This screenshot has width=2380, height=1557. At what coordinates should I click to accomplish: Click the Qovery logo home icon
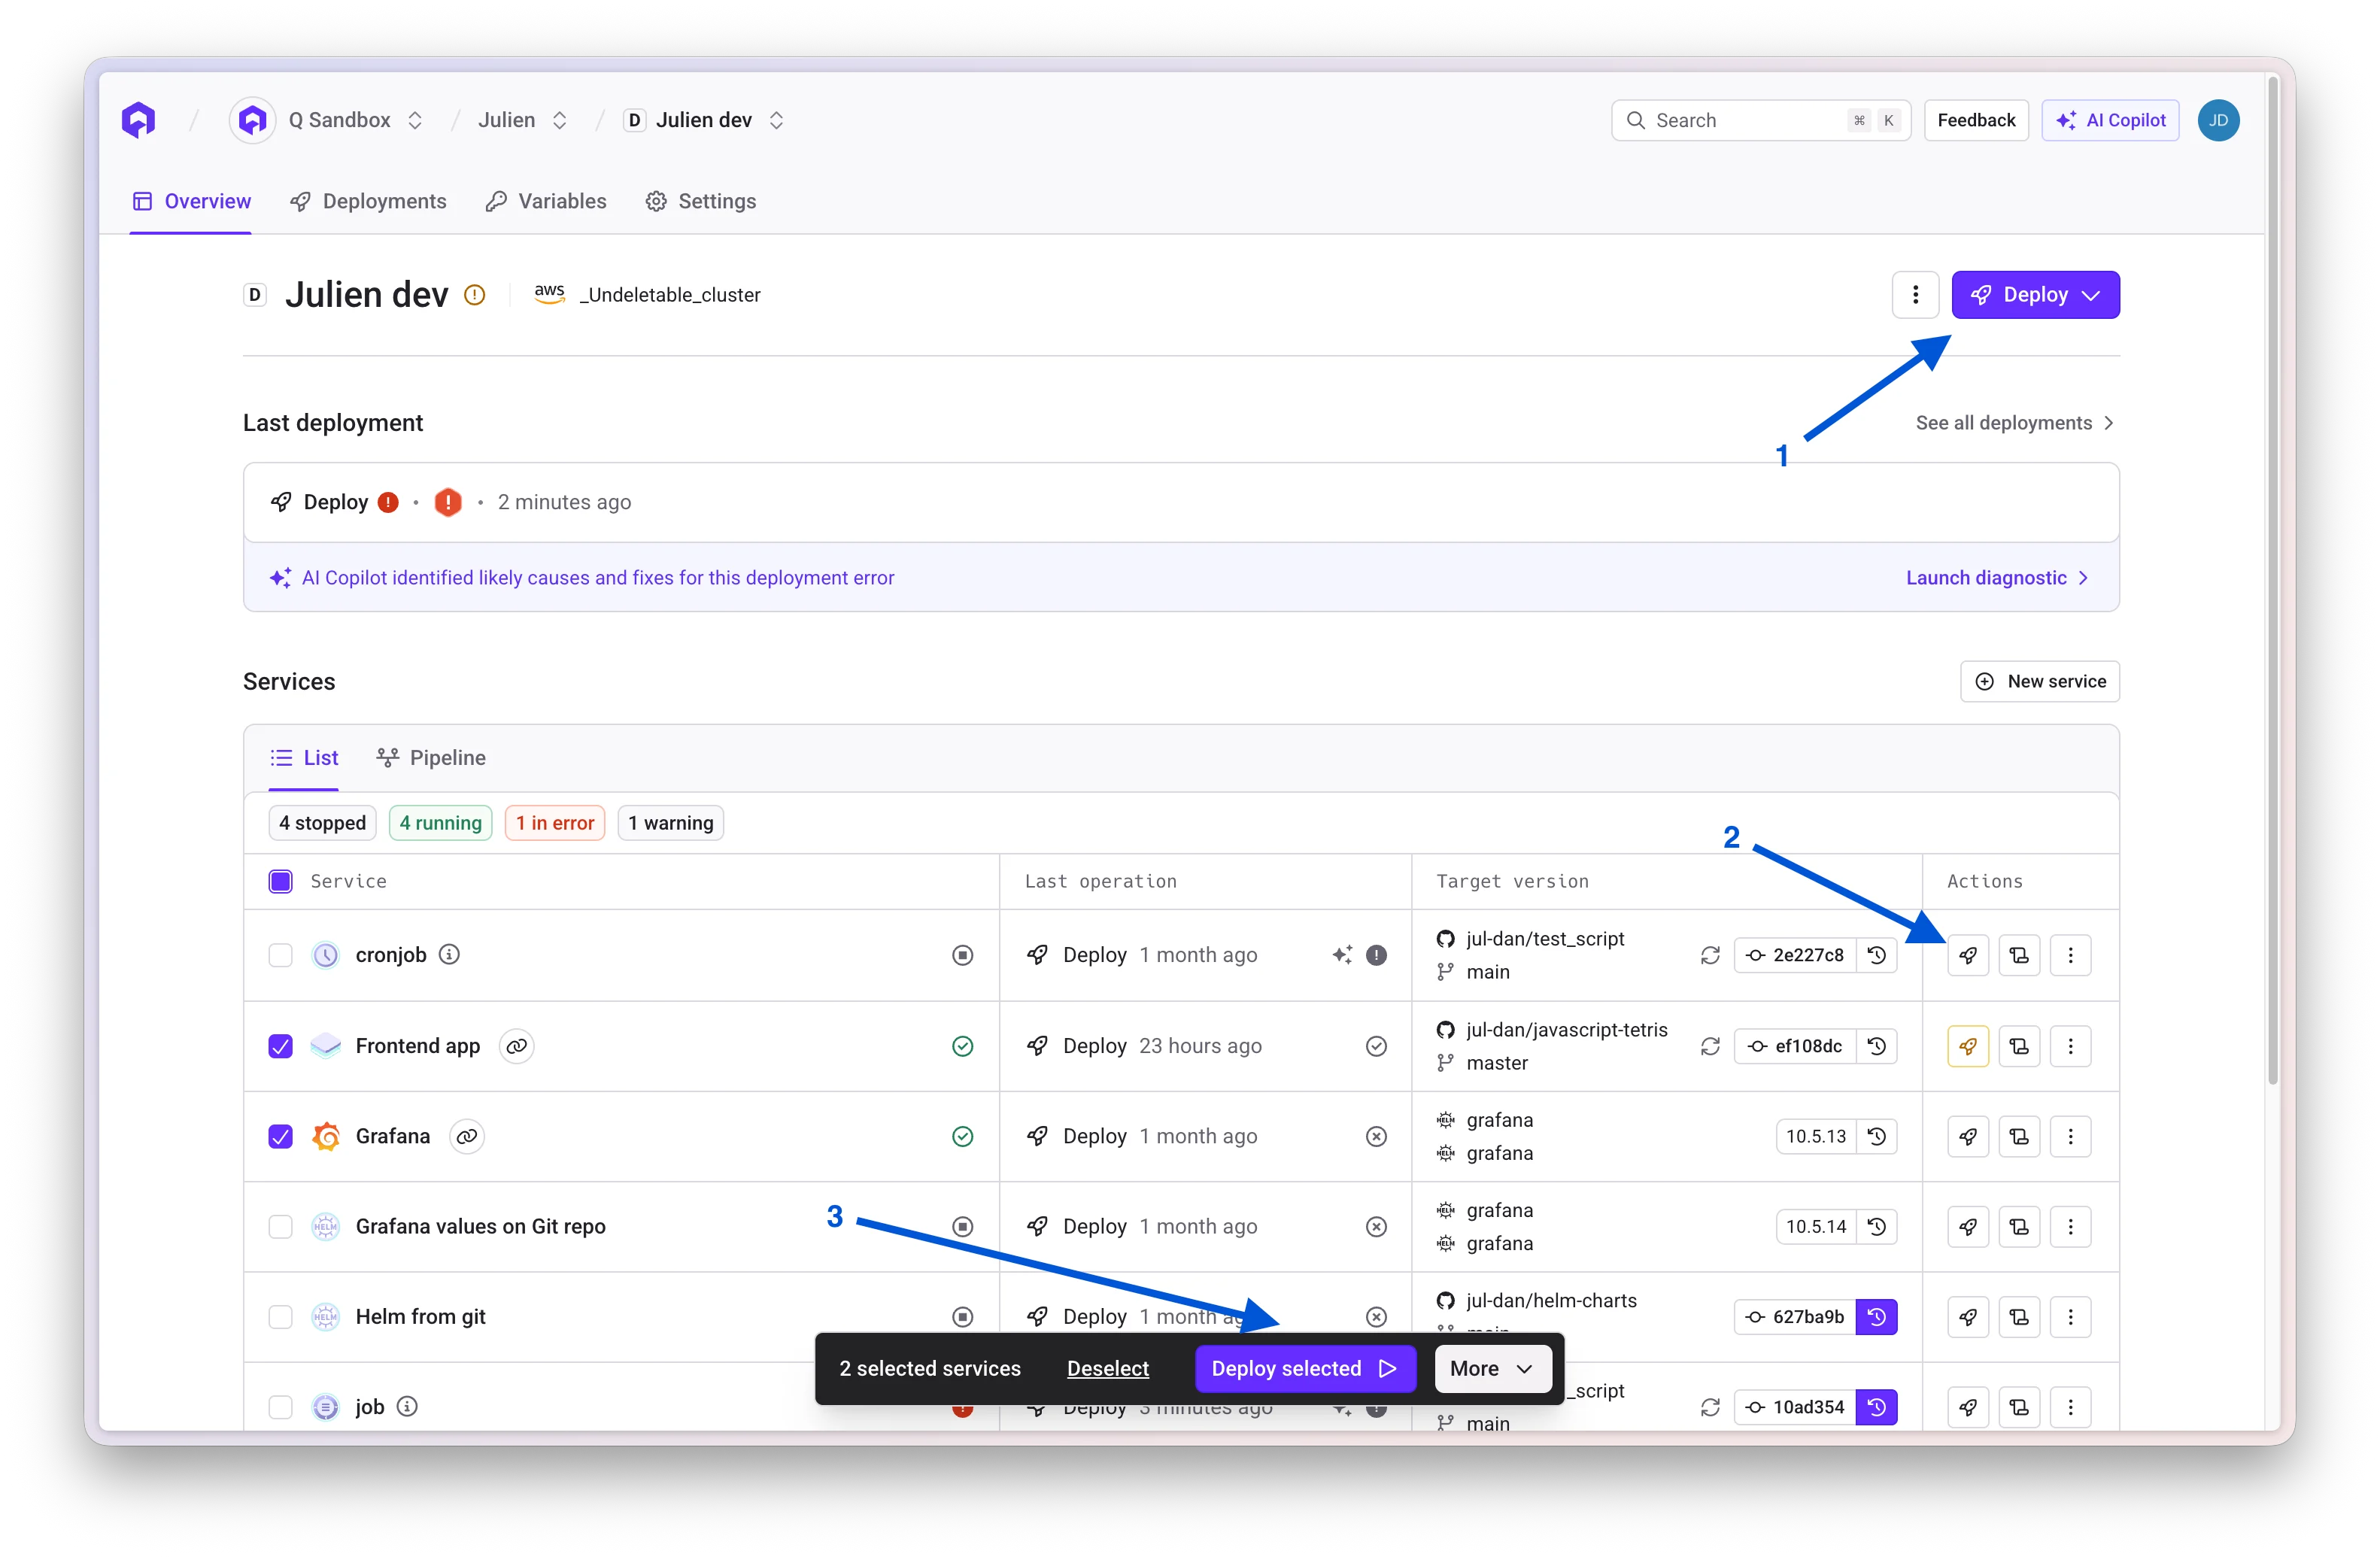[x=139, y=120]
